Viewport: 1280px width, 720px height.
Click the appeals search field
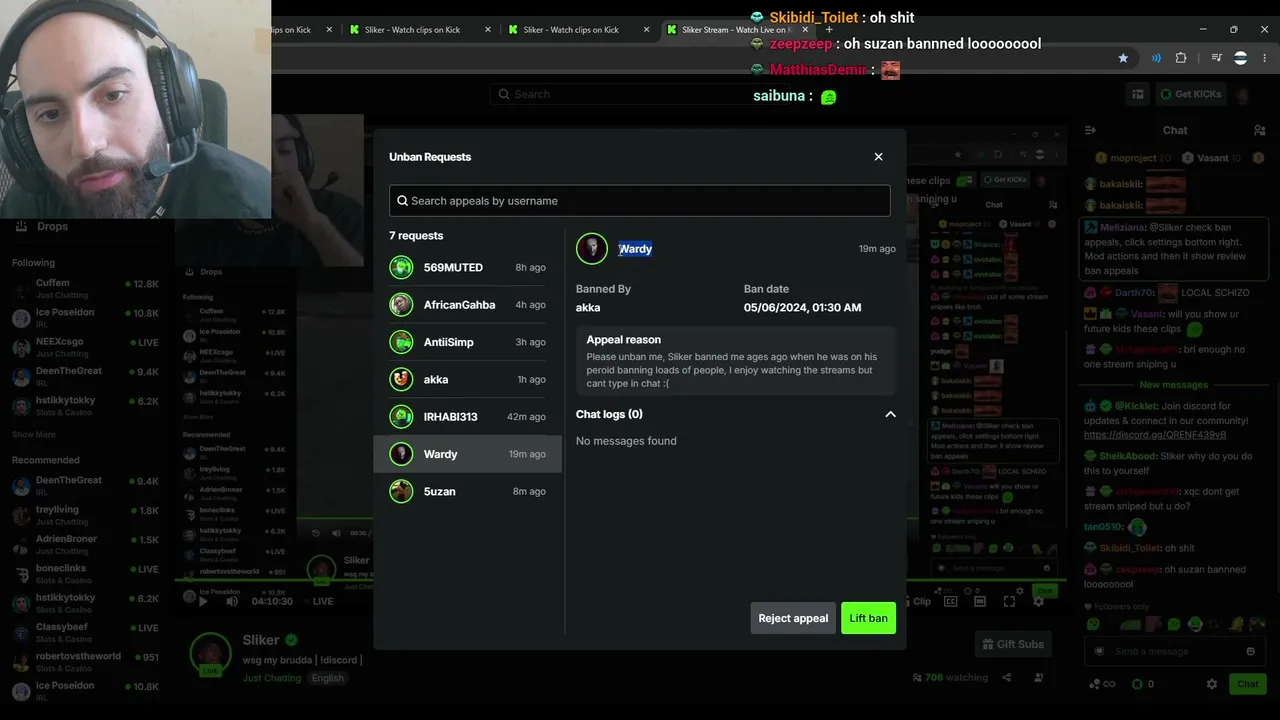(640, 201)
